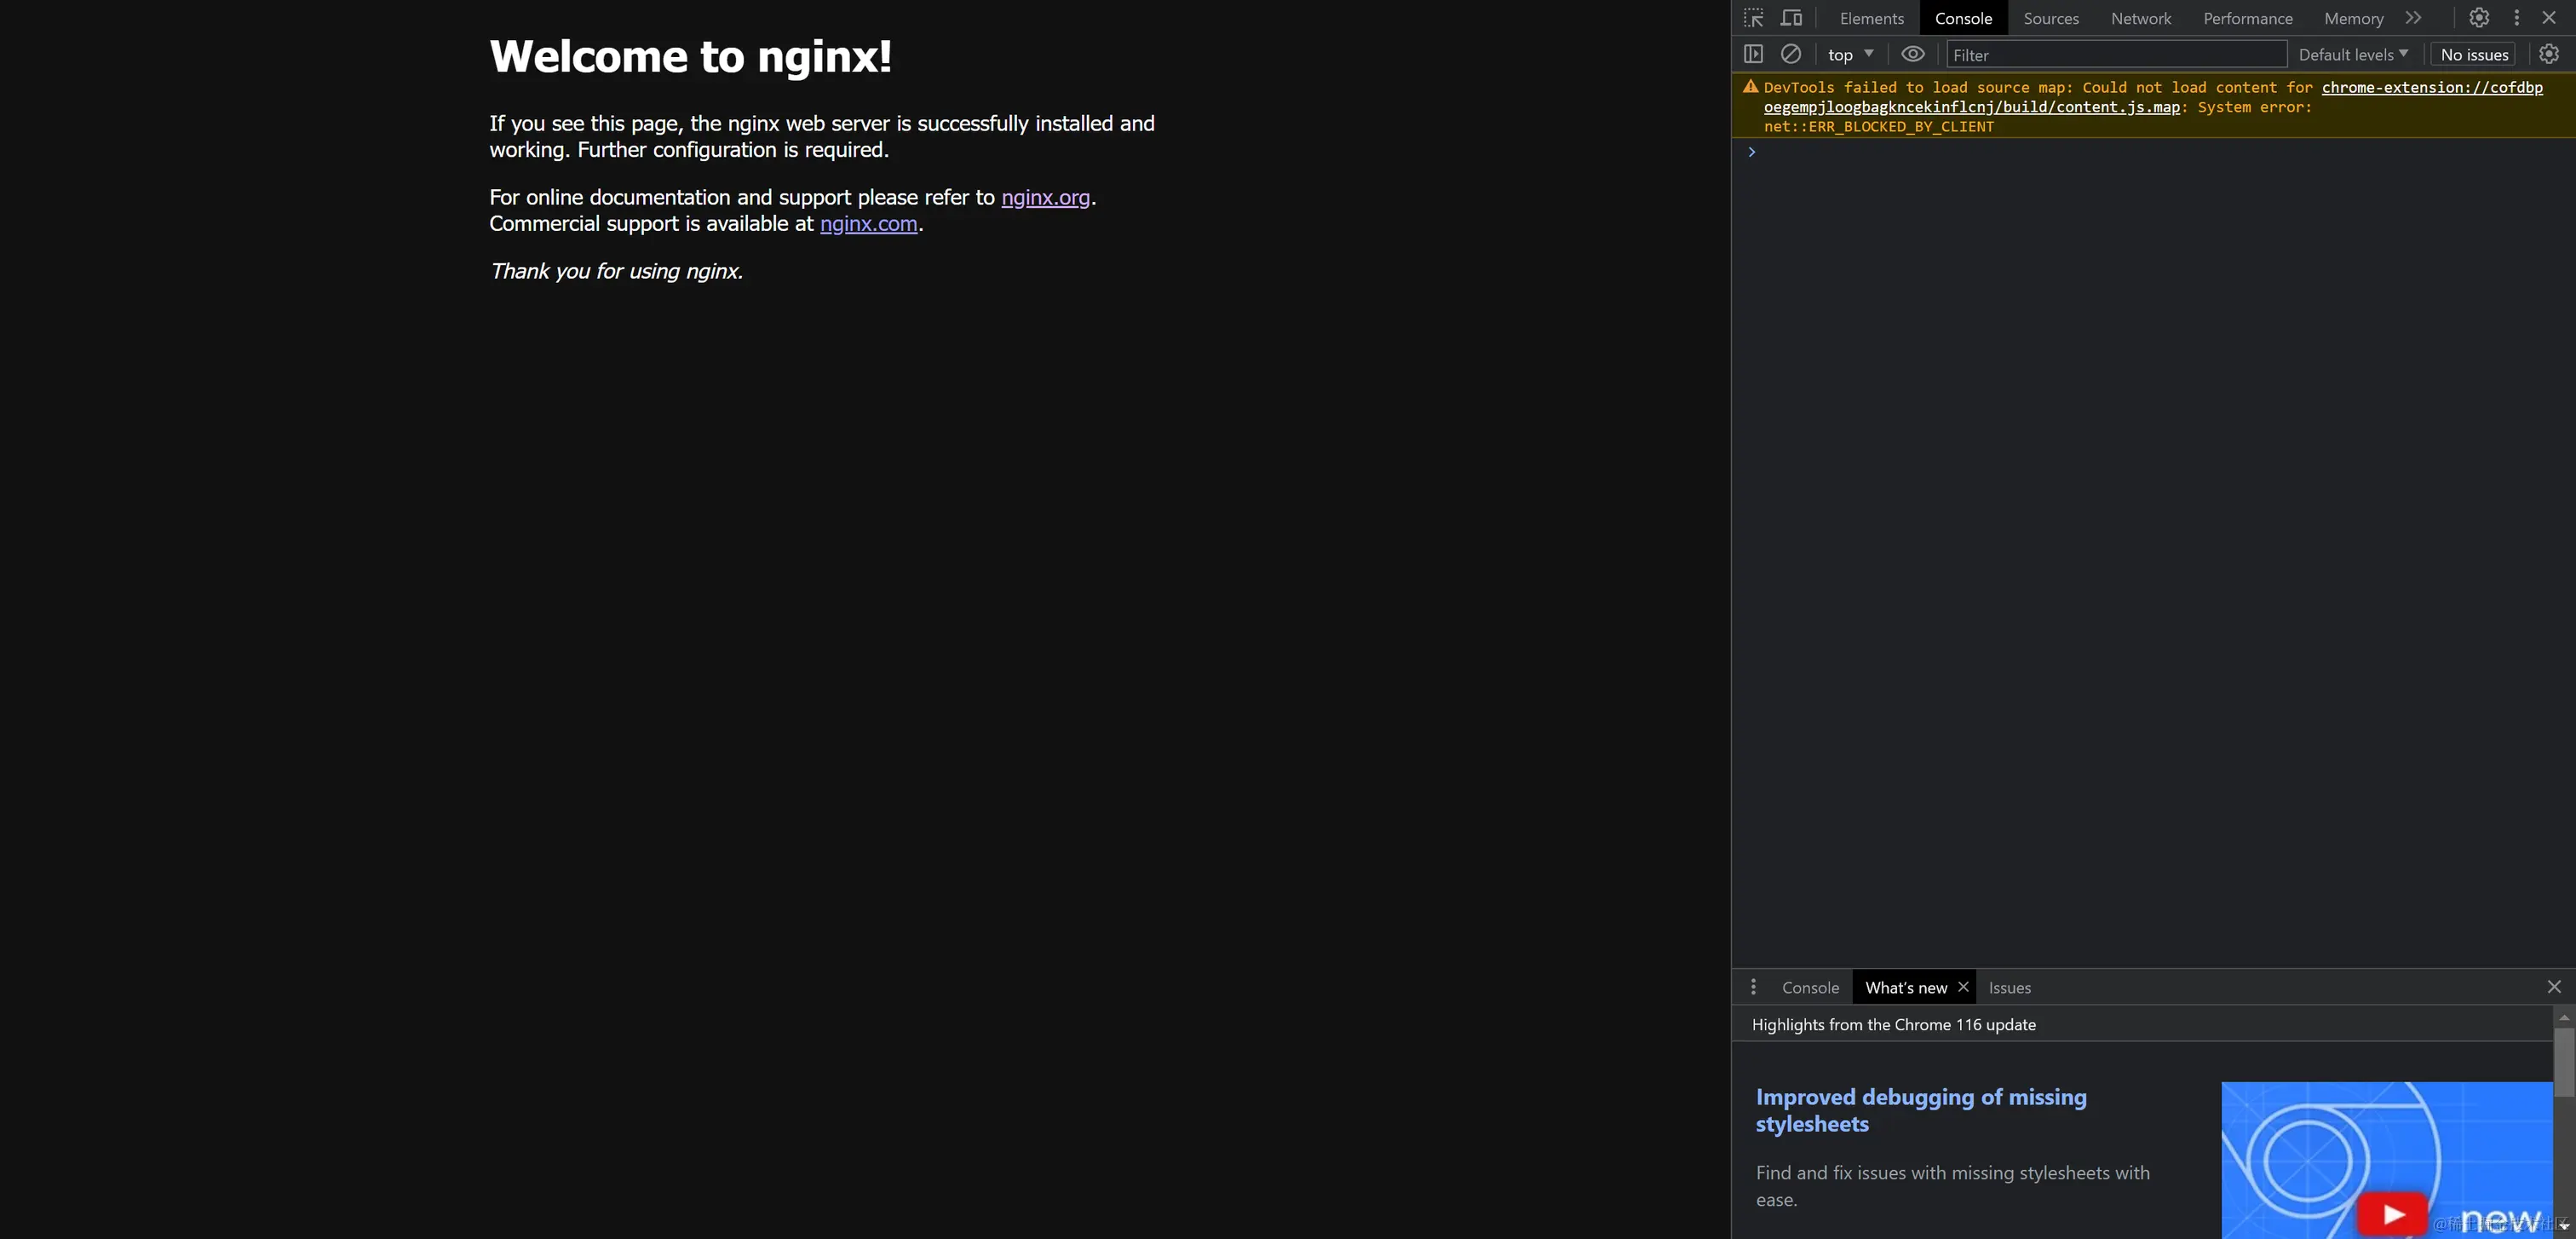Click the No issues button
The image size is (2576, 1239).
(2474, 55)
